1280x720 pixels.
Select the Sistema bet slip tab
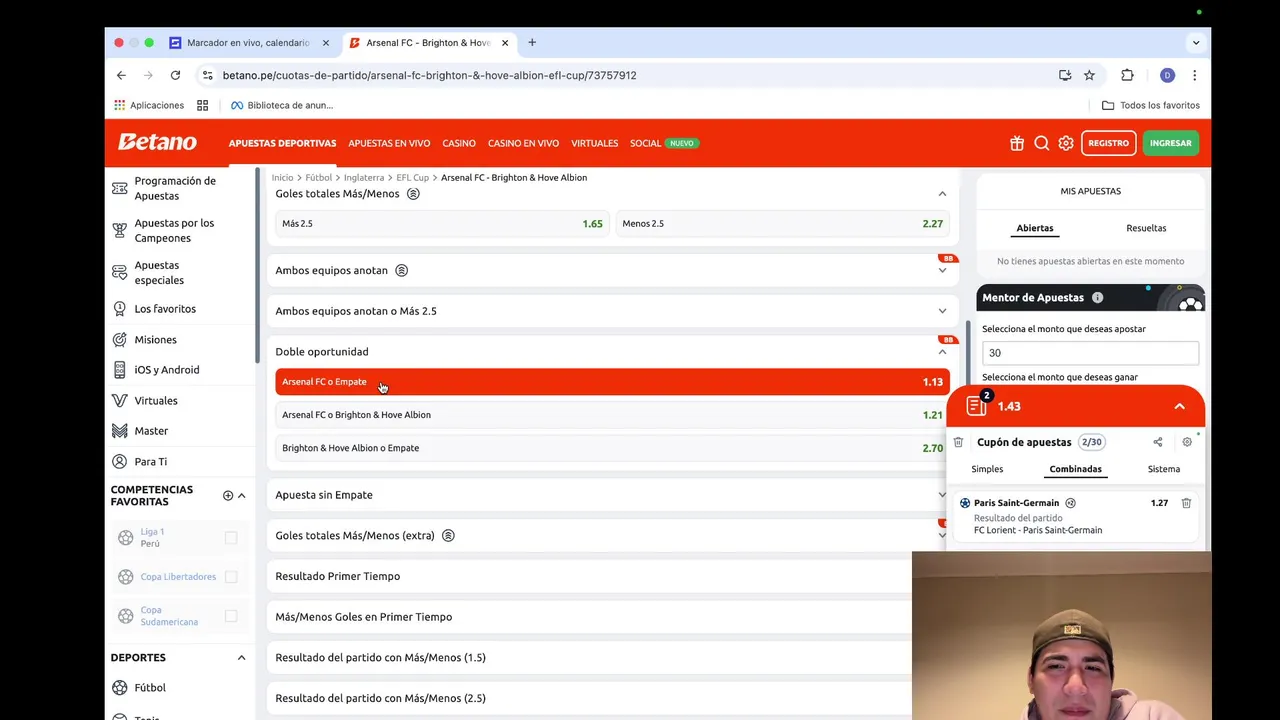click(x=1164, y=469)
